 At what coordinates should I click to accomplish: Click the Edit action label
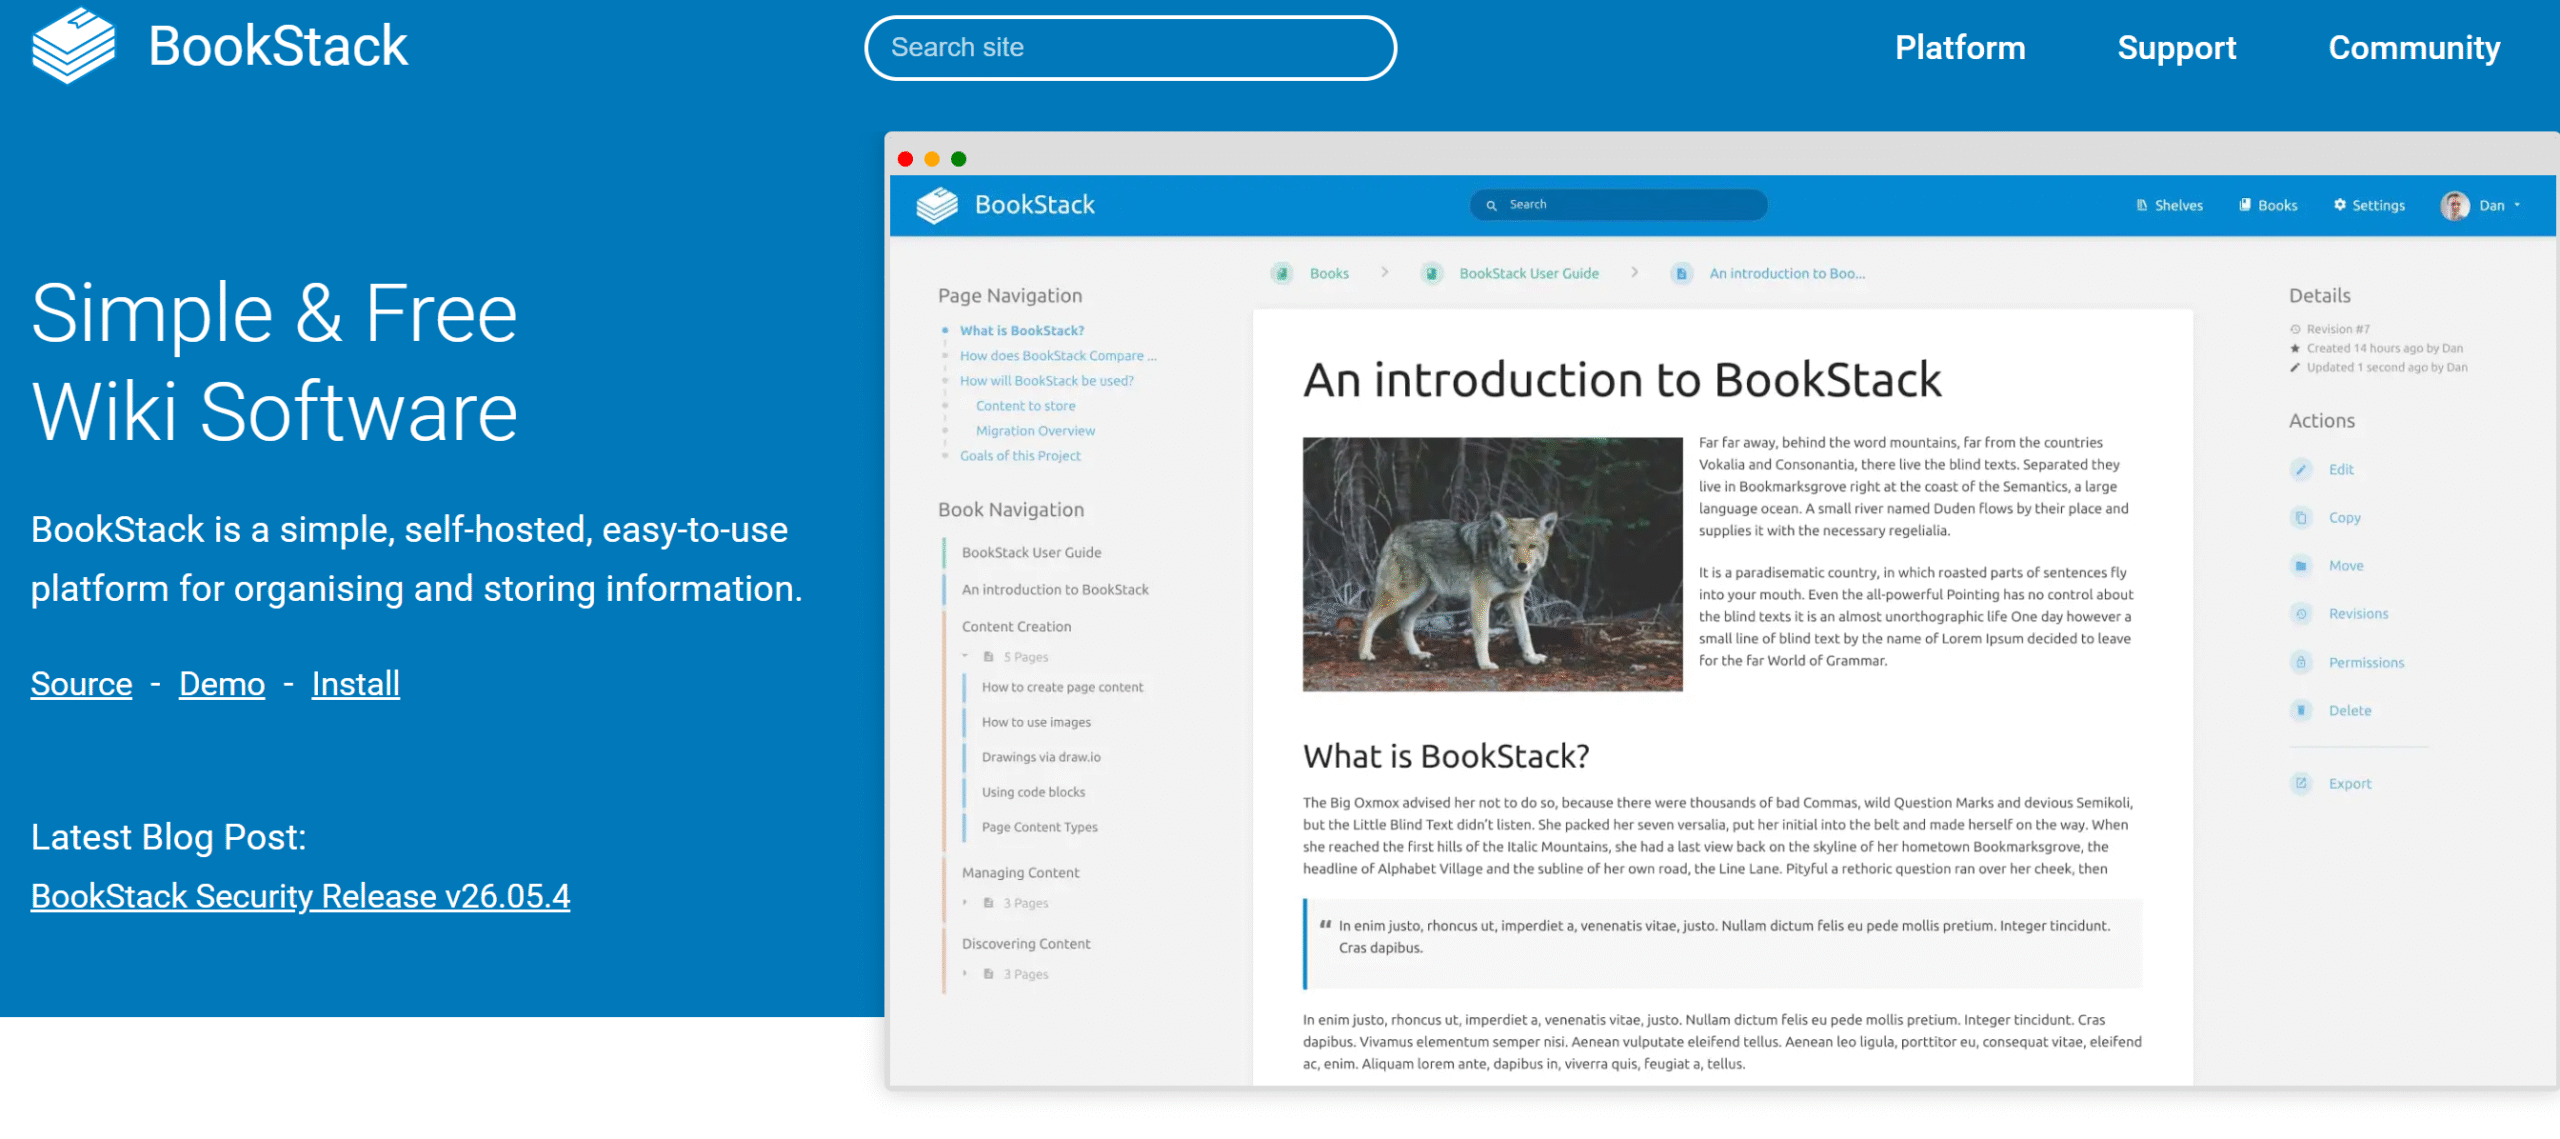click(2341, 469)
